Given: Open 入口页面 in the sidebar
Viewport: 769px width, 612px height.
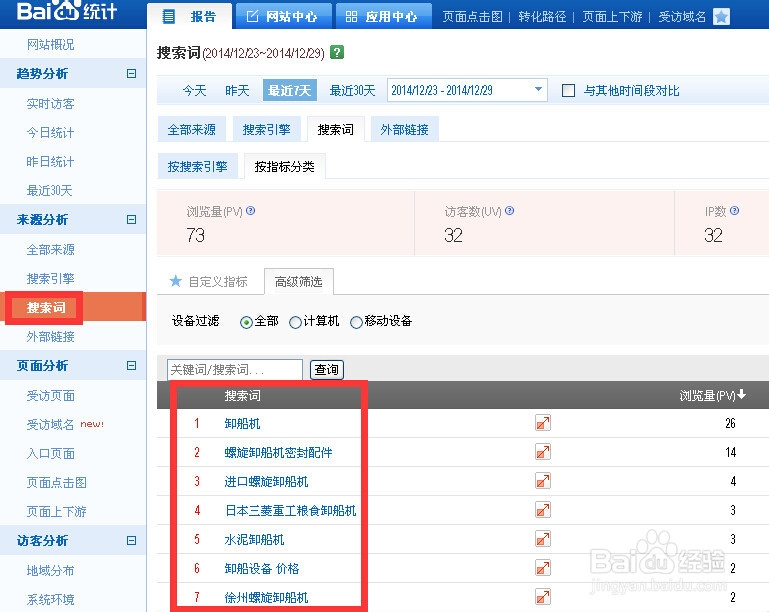Looking at the screenshot, I should coord(51,453).
